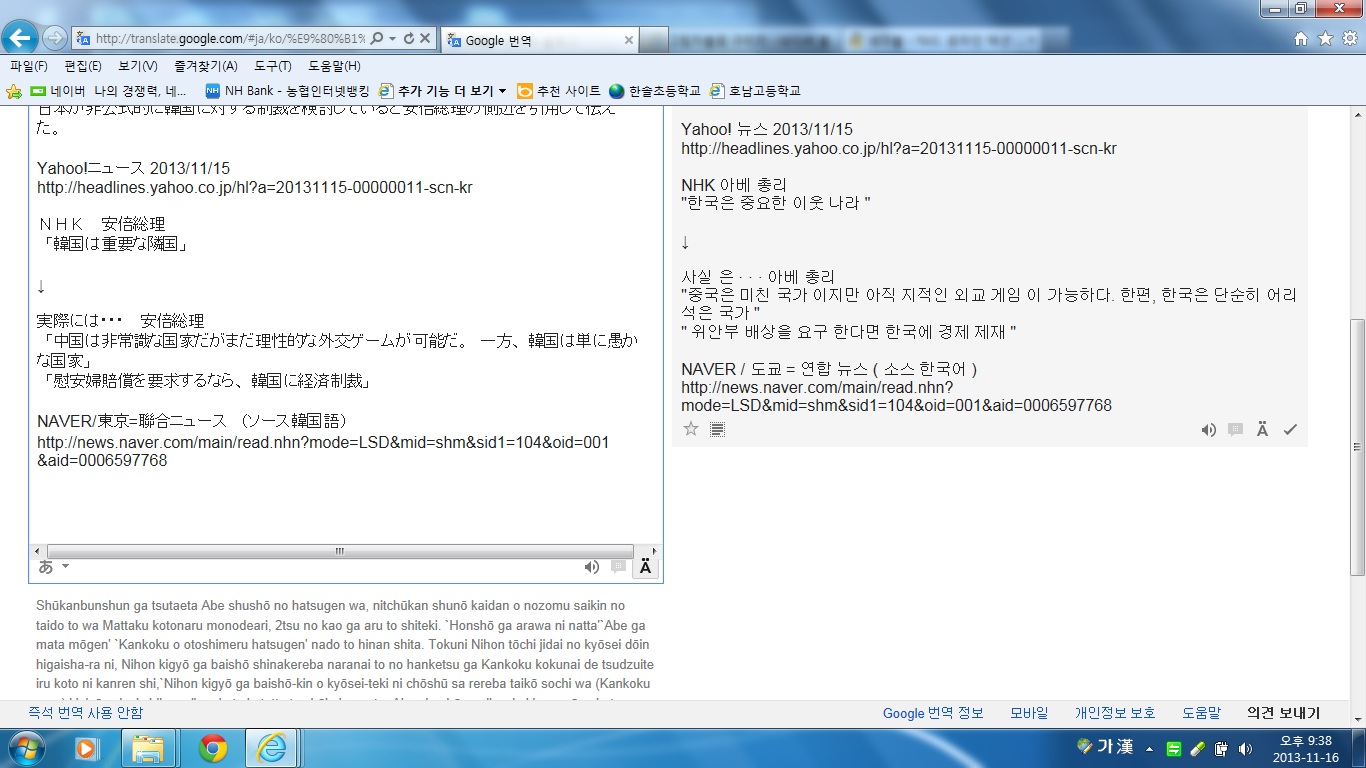
Task: Open the 보기(V) menu
Action: pos(138,66)
